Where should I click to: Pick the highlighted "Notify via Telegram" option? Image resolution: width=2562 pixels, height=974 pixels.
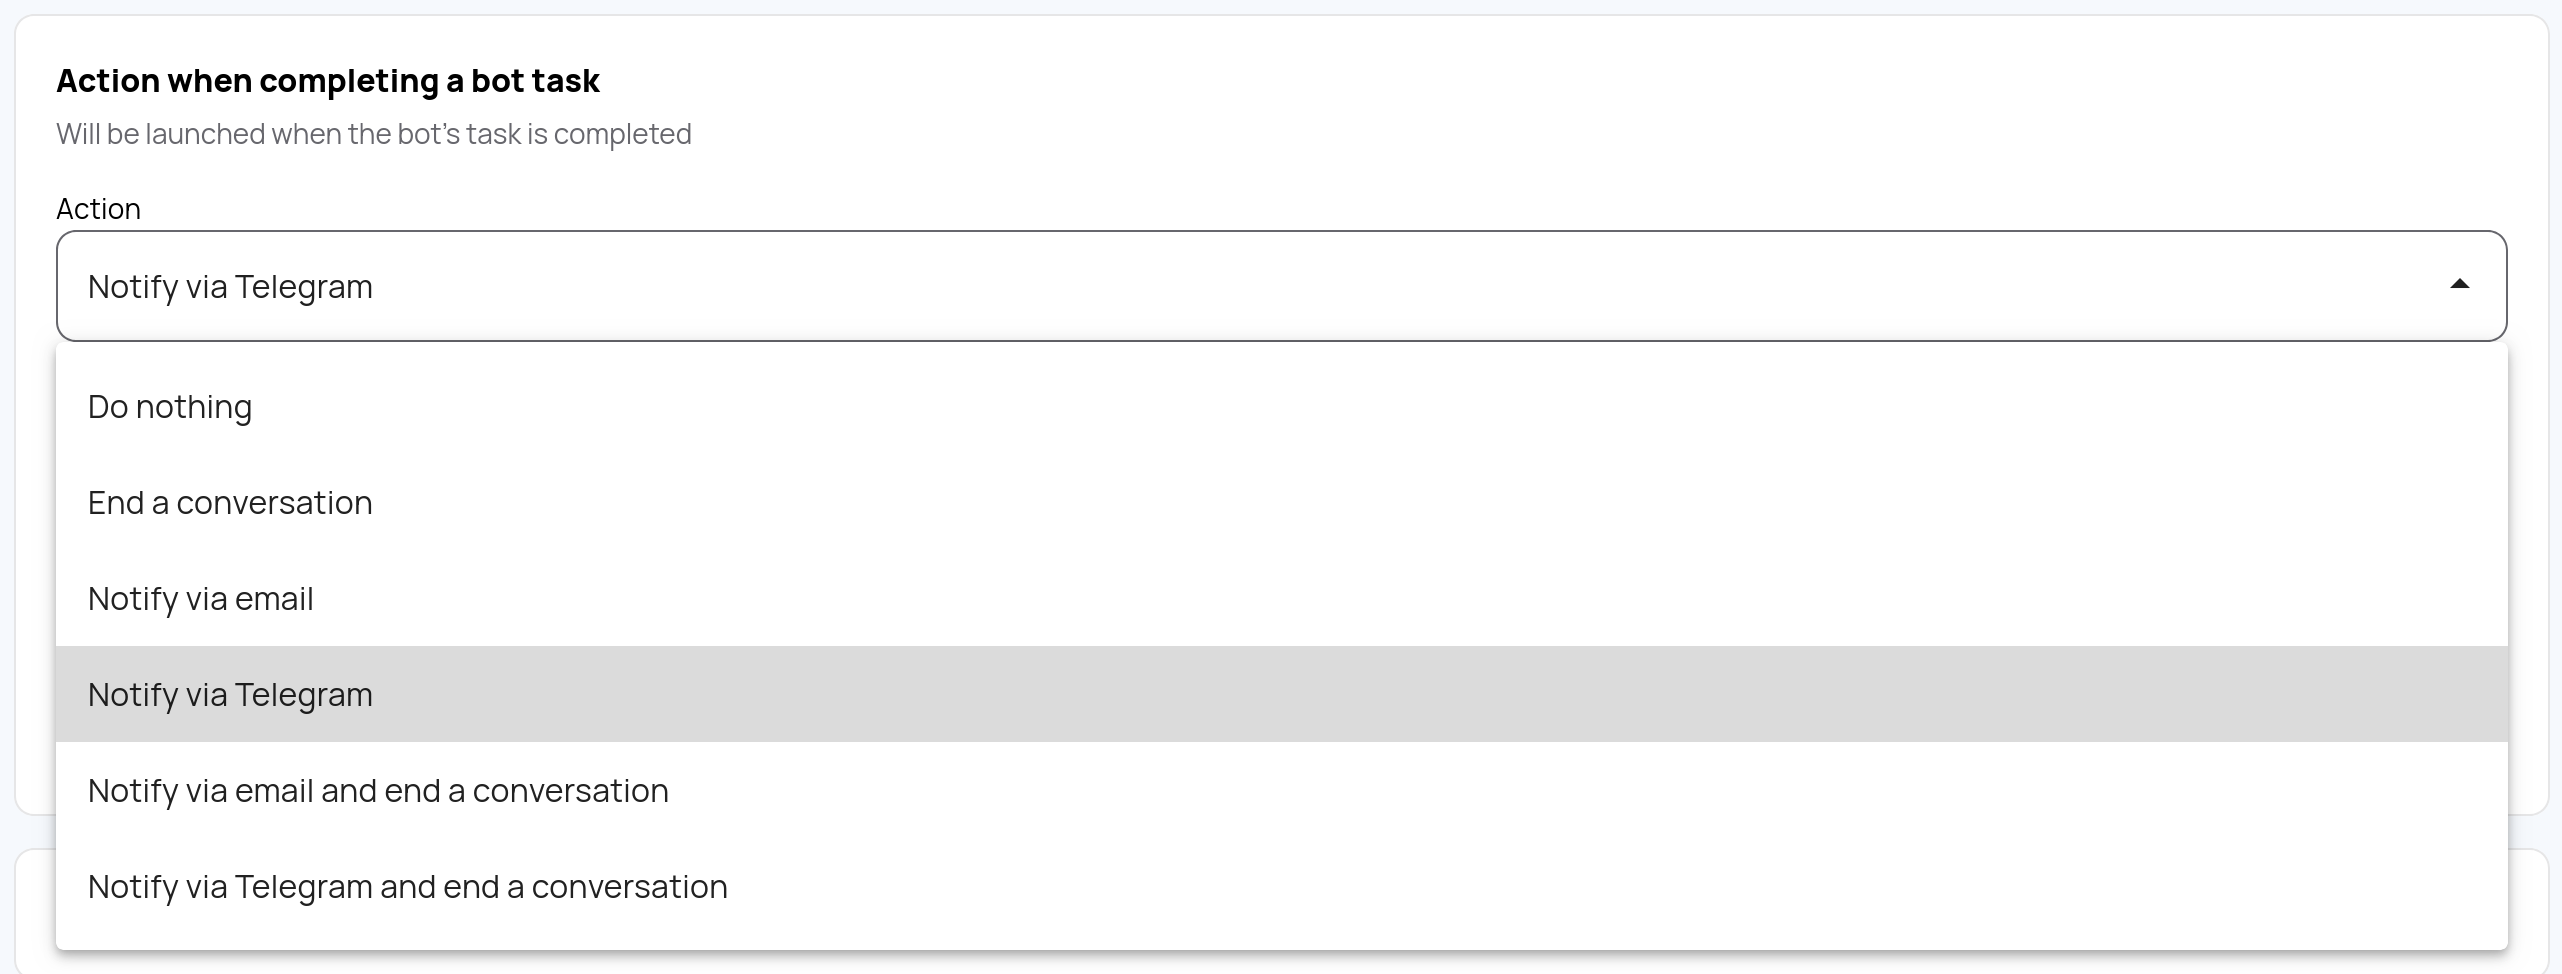point(230,695)
